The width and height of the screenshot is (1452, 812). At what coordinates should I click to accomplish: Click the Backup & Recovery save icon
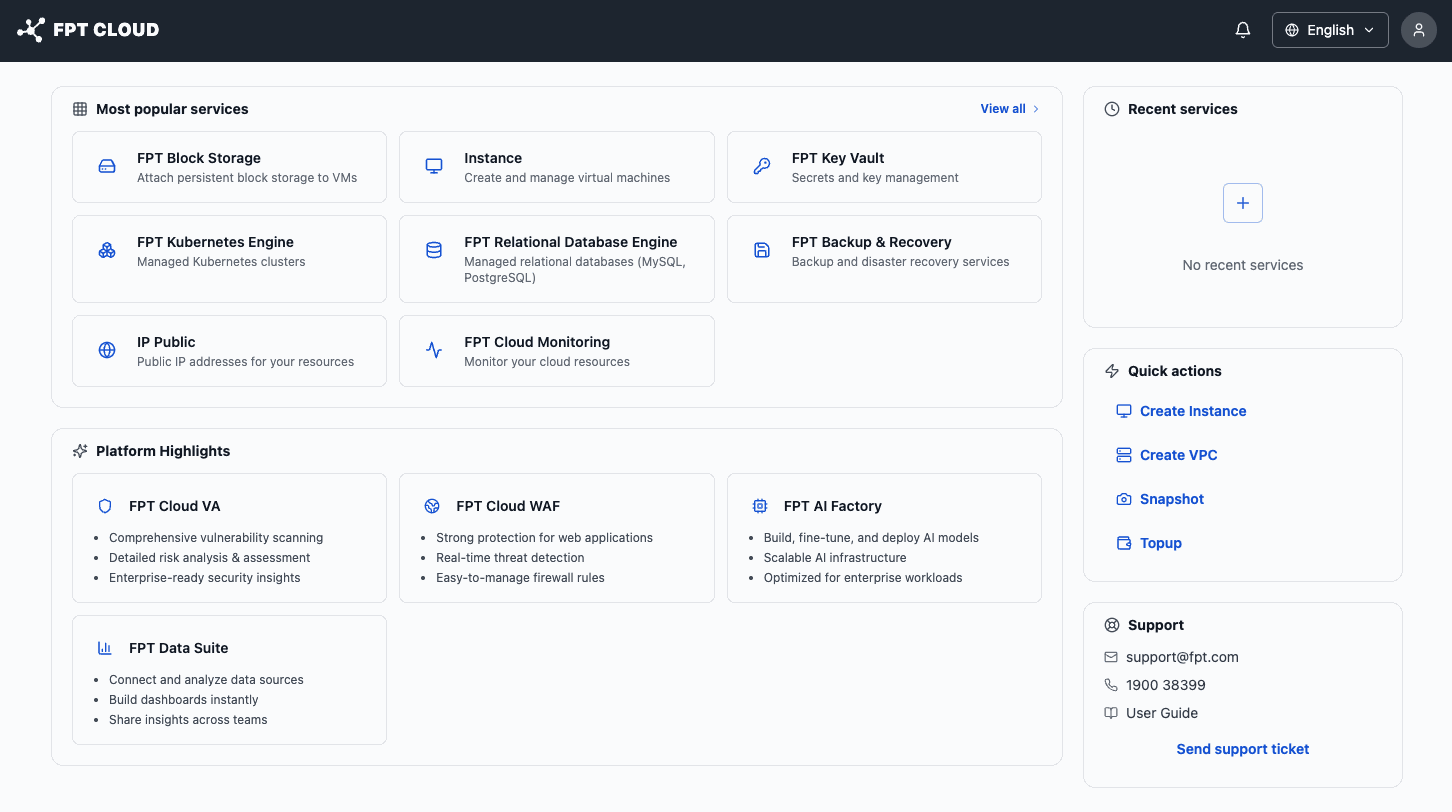click(x=762, y=250)
